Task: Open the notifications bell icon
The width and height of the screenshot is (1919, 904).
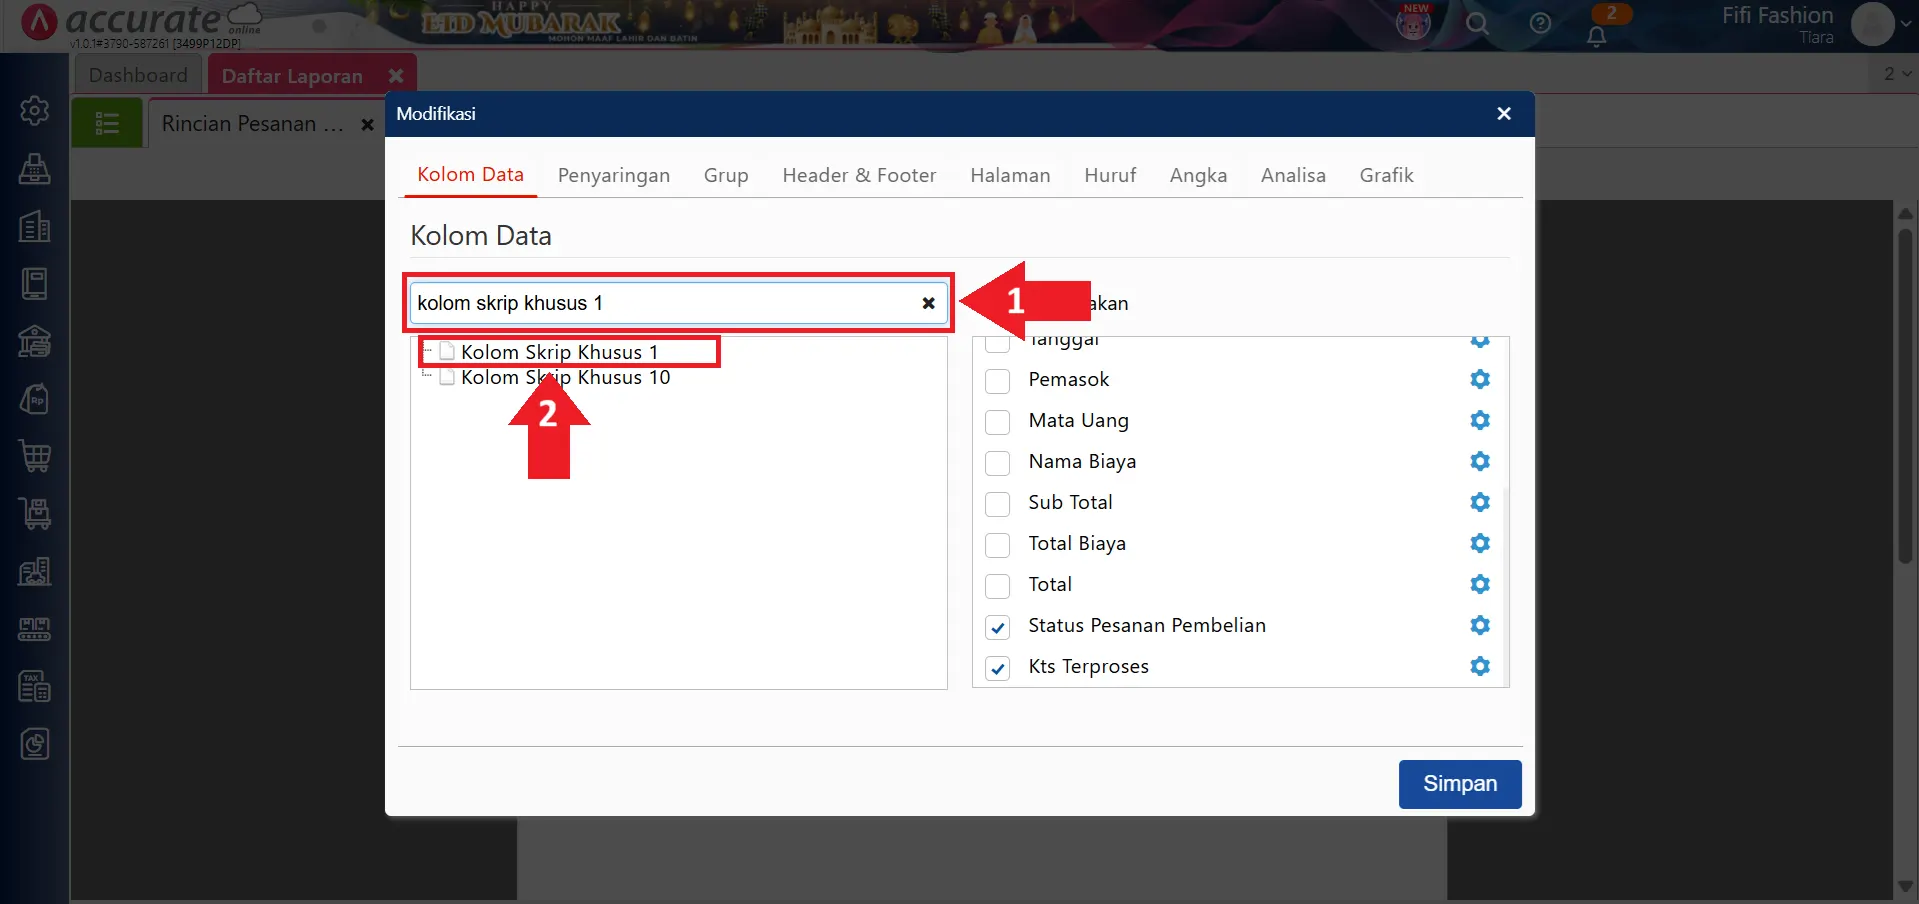Action: 1596,36
